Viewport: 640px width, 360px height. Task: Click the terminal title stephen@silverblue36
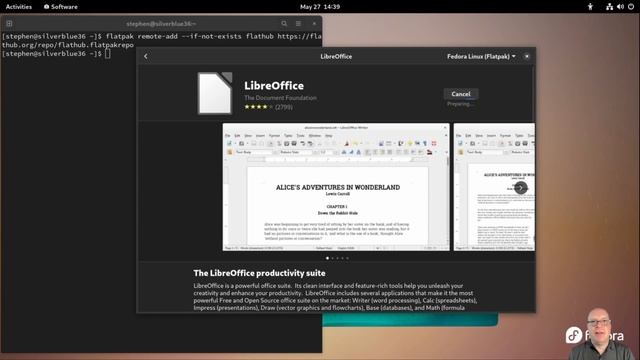pyautogui.click(x=161, y=24)
